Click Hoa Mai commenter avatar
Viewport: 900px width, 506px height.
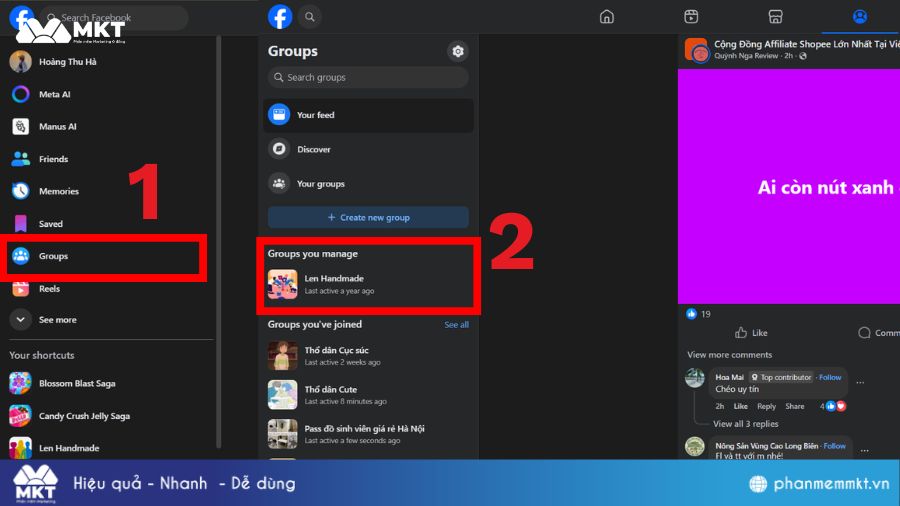point(695,378)
